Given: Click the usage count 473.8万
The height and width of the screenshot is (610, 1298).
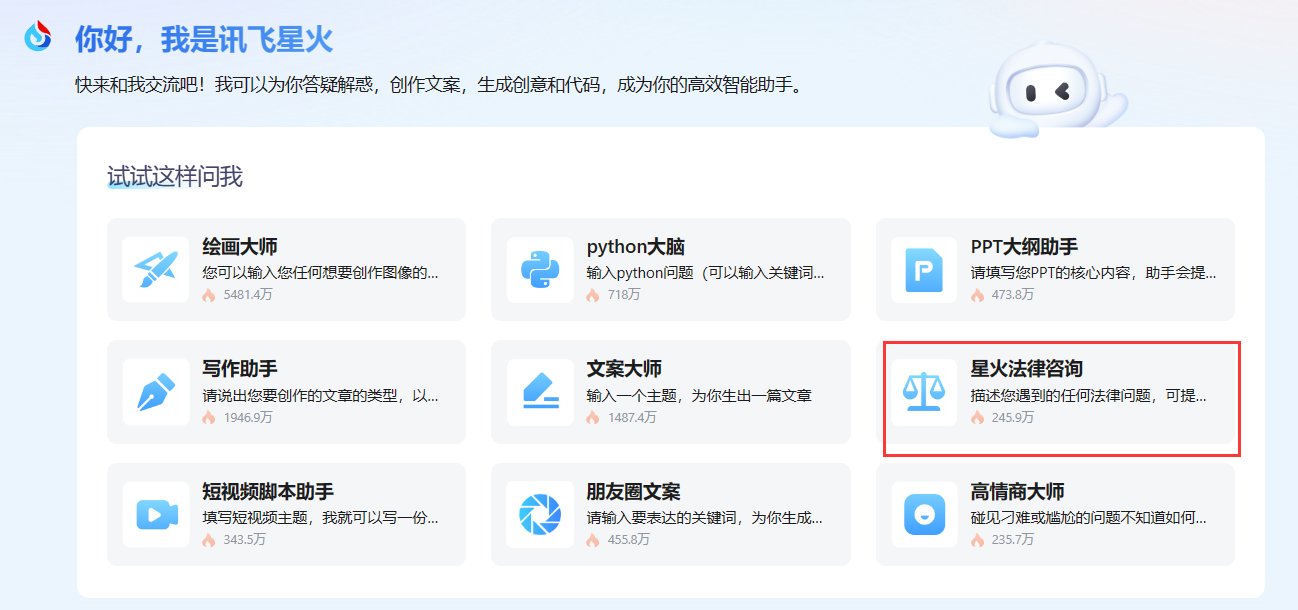Looking at the screenshot, I should coord(1012,295).
